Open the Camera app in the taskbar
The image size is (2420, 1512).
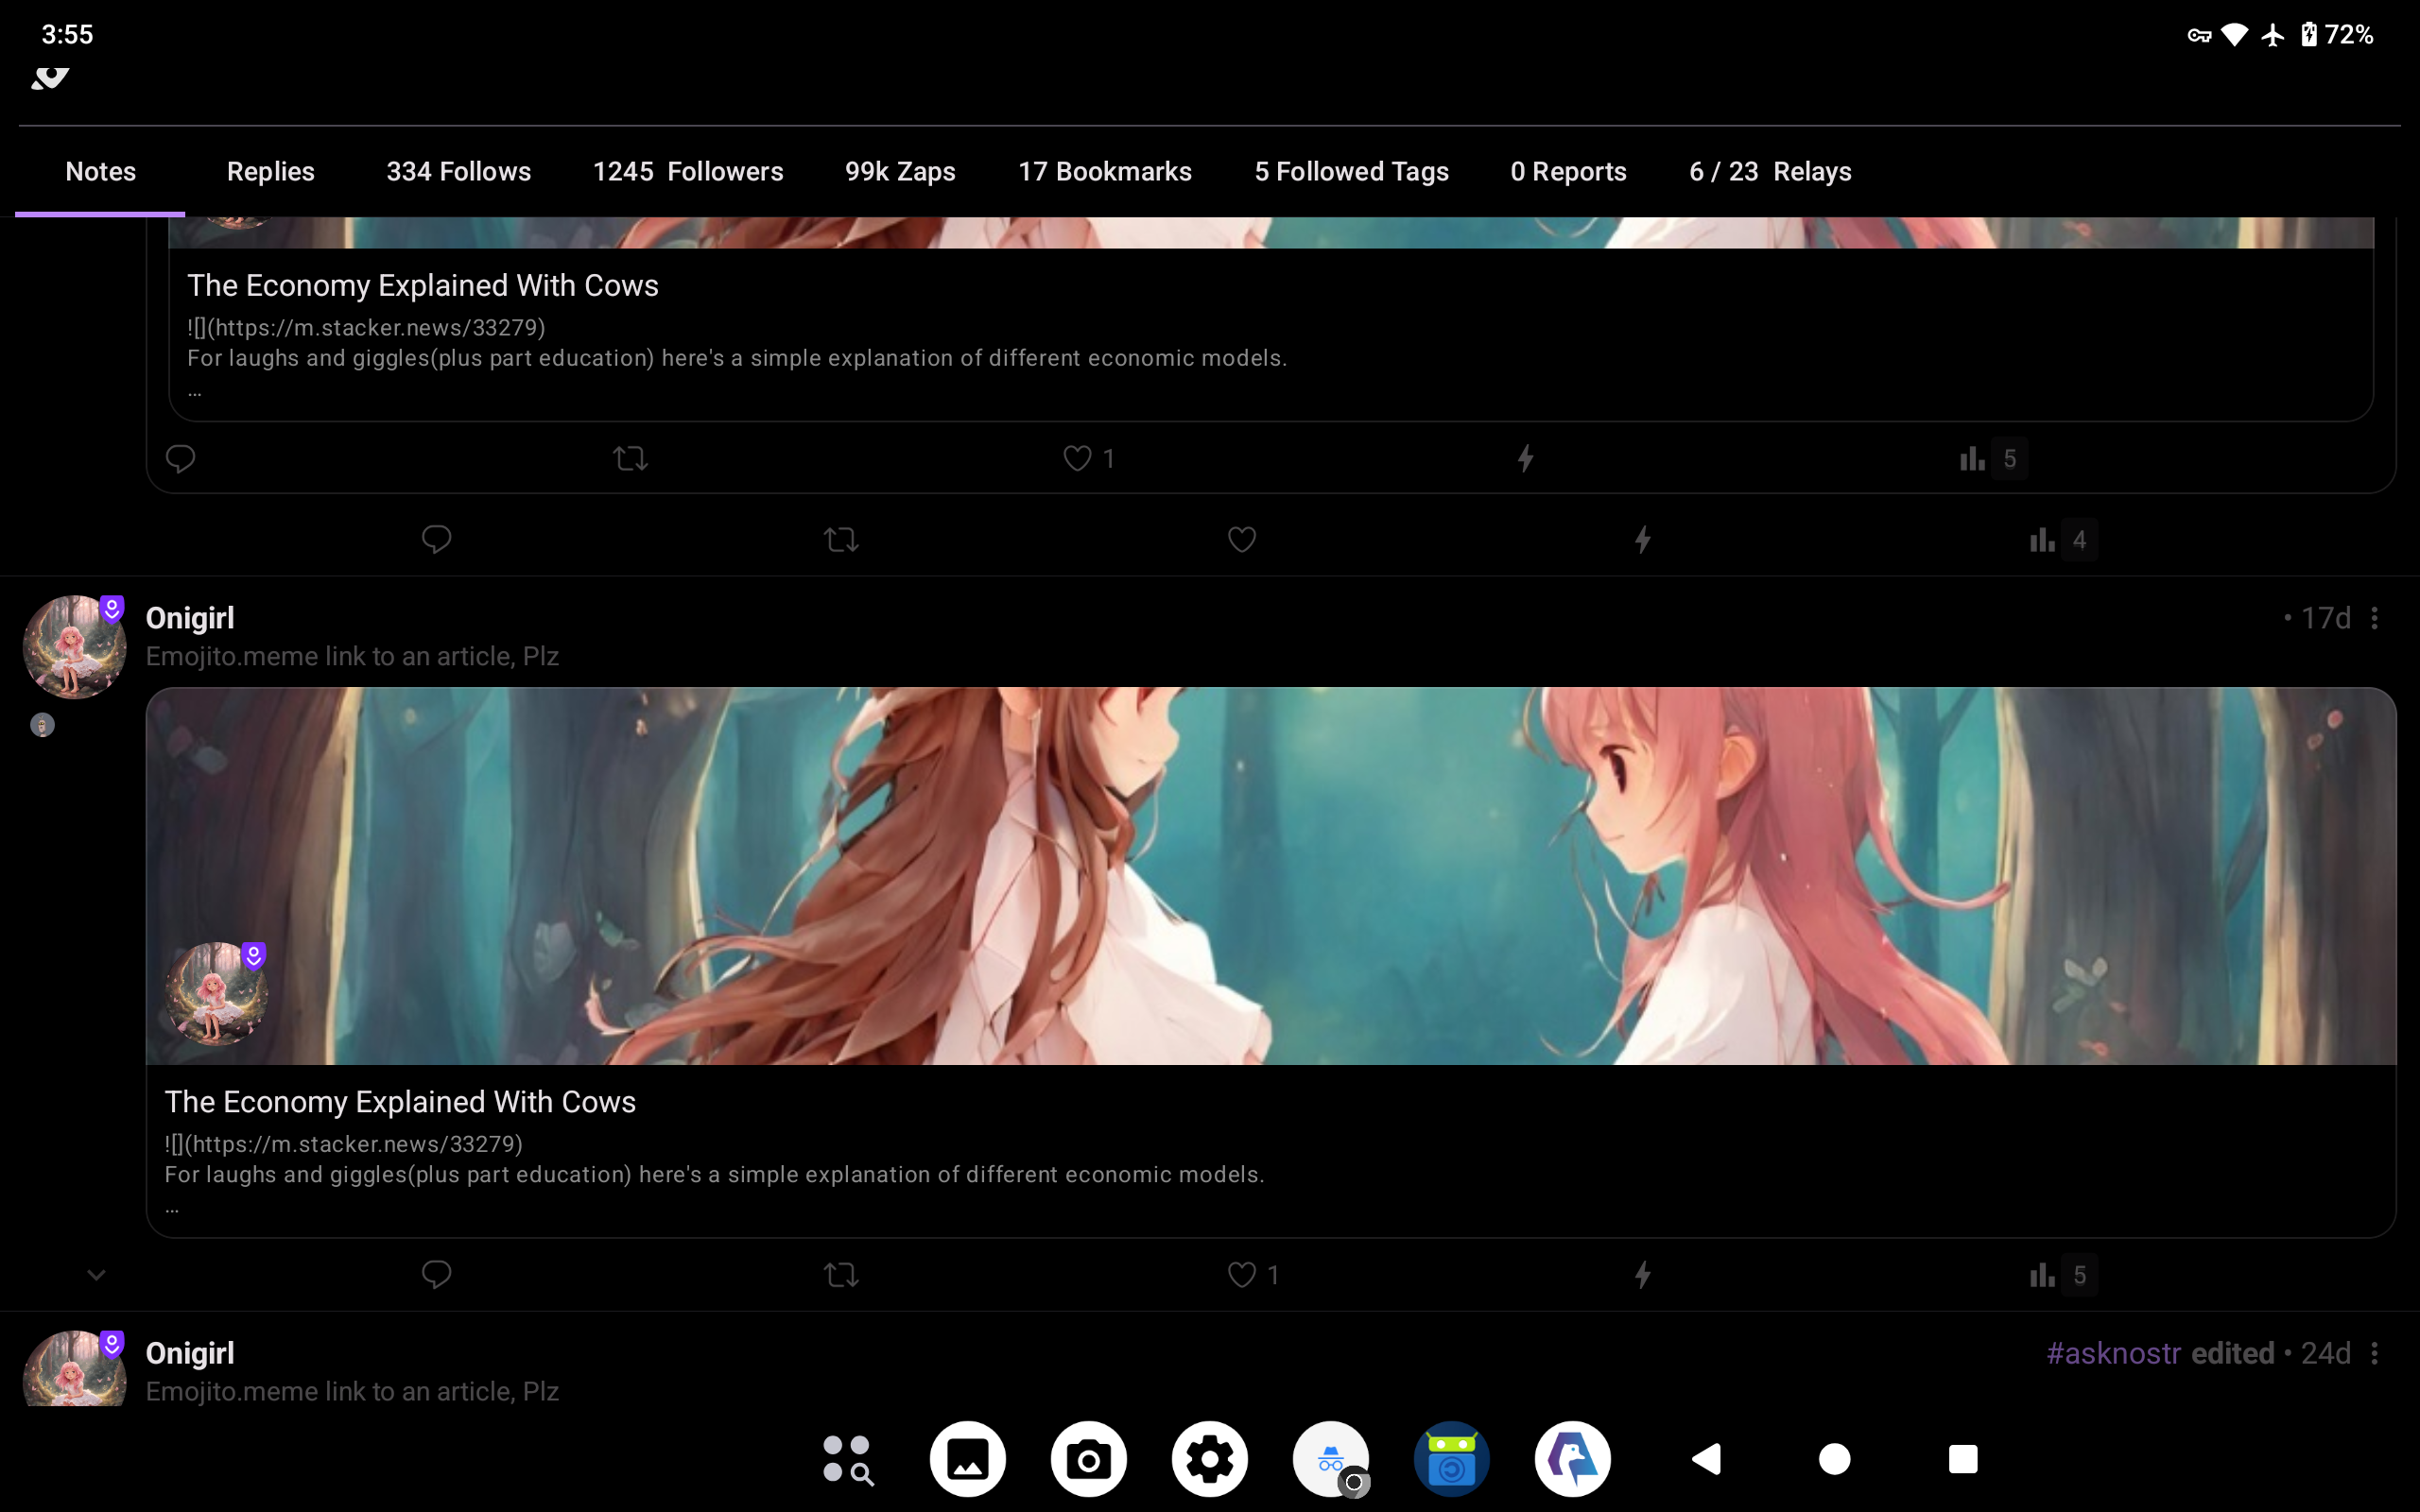coord(1088,1459)
